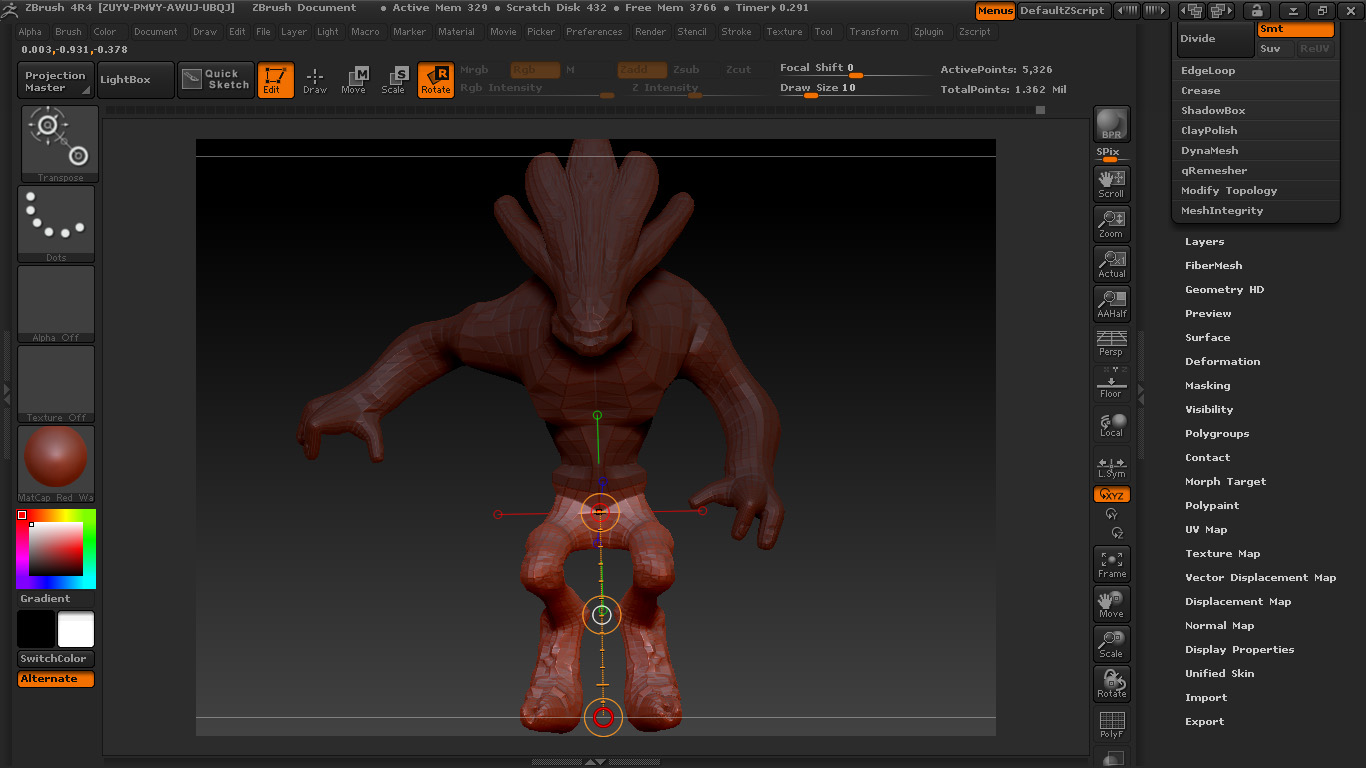This screenshot has width=1366, height=768.
Task: Set view to Actual size
Action: point(1111,263)
